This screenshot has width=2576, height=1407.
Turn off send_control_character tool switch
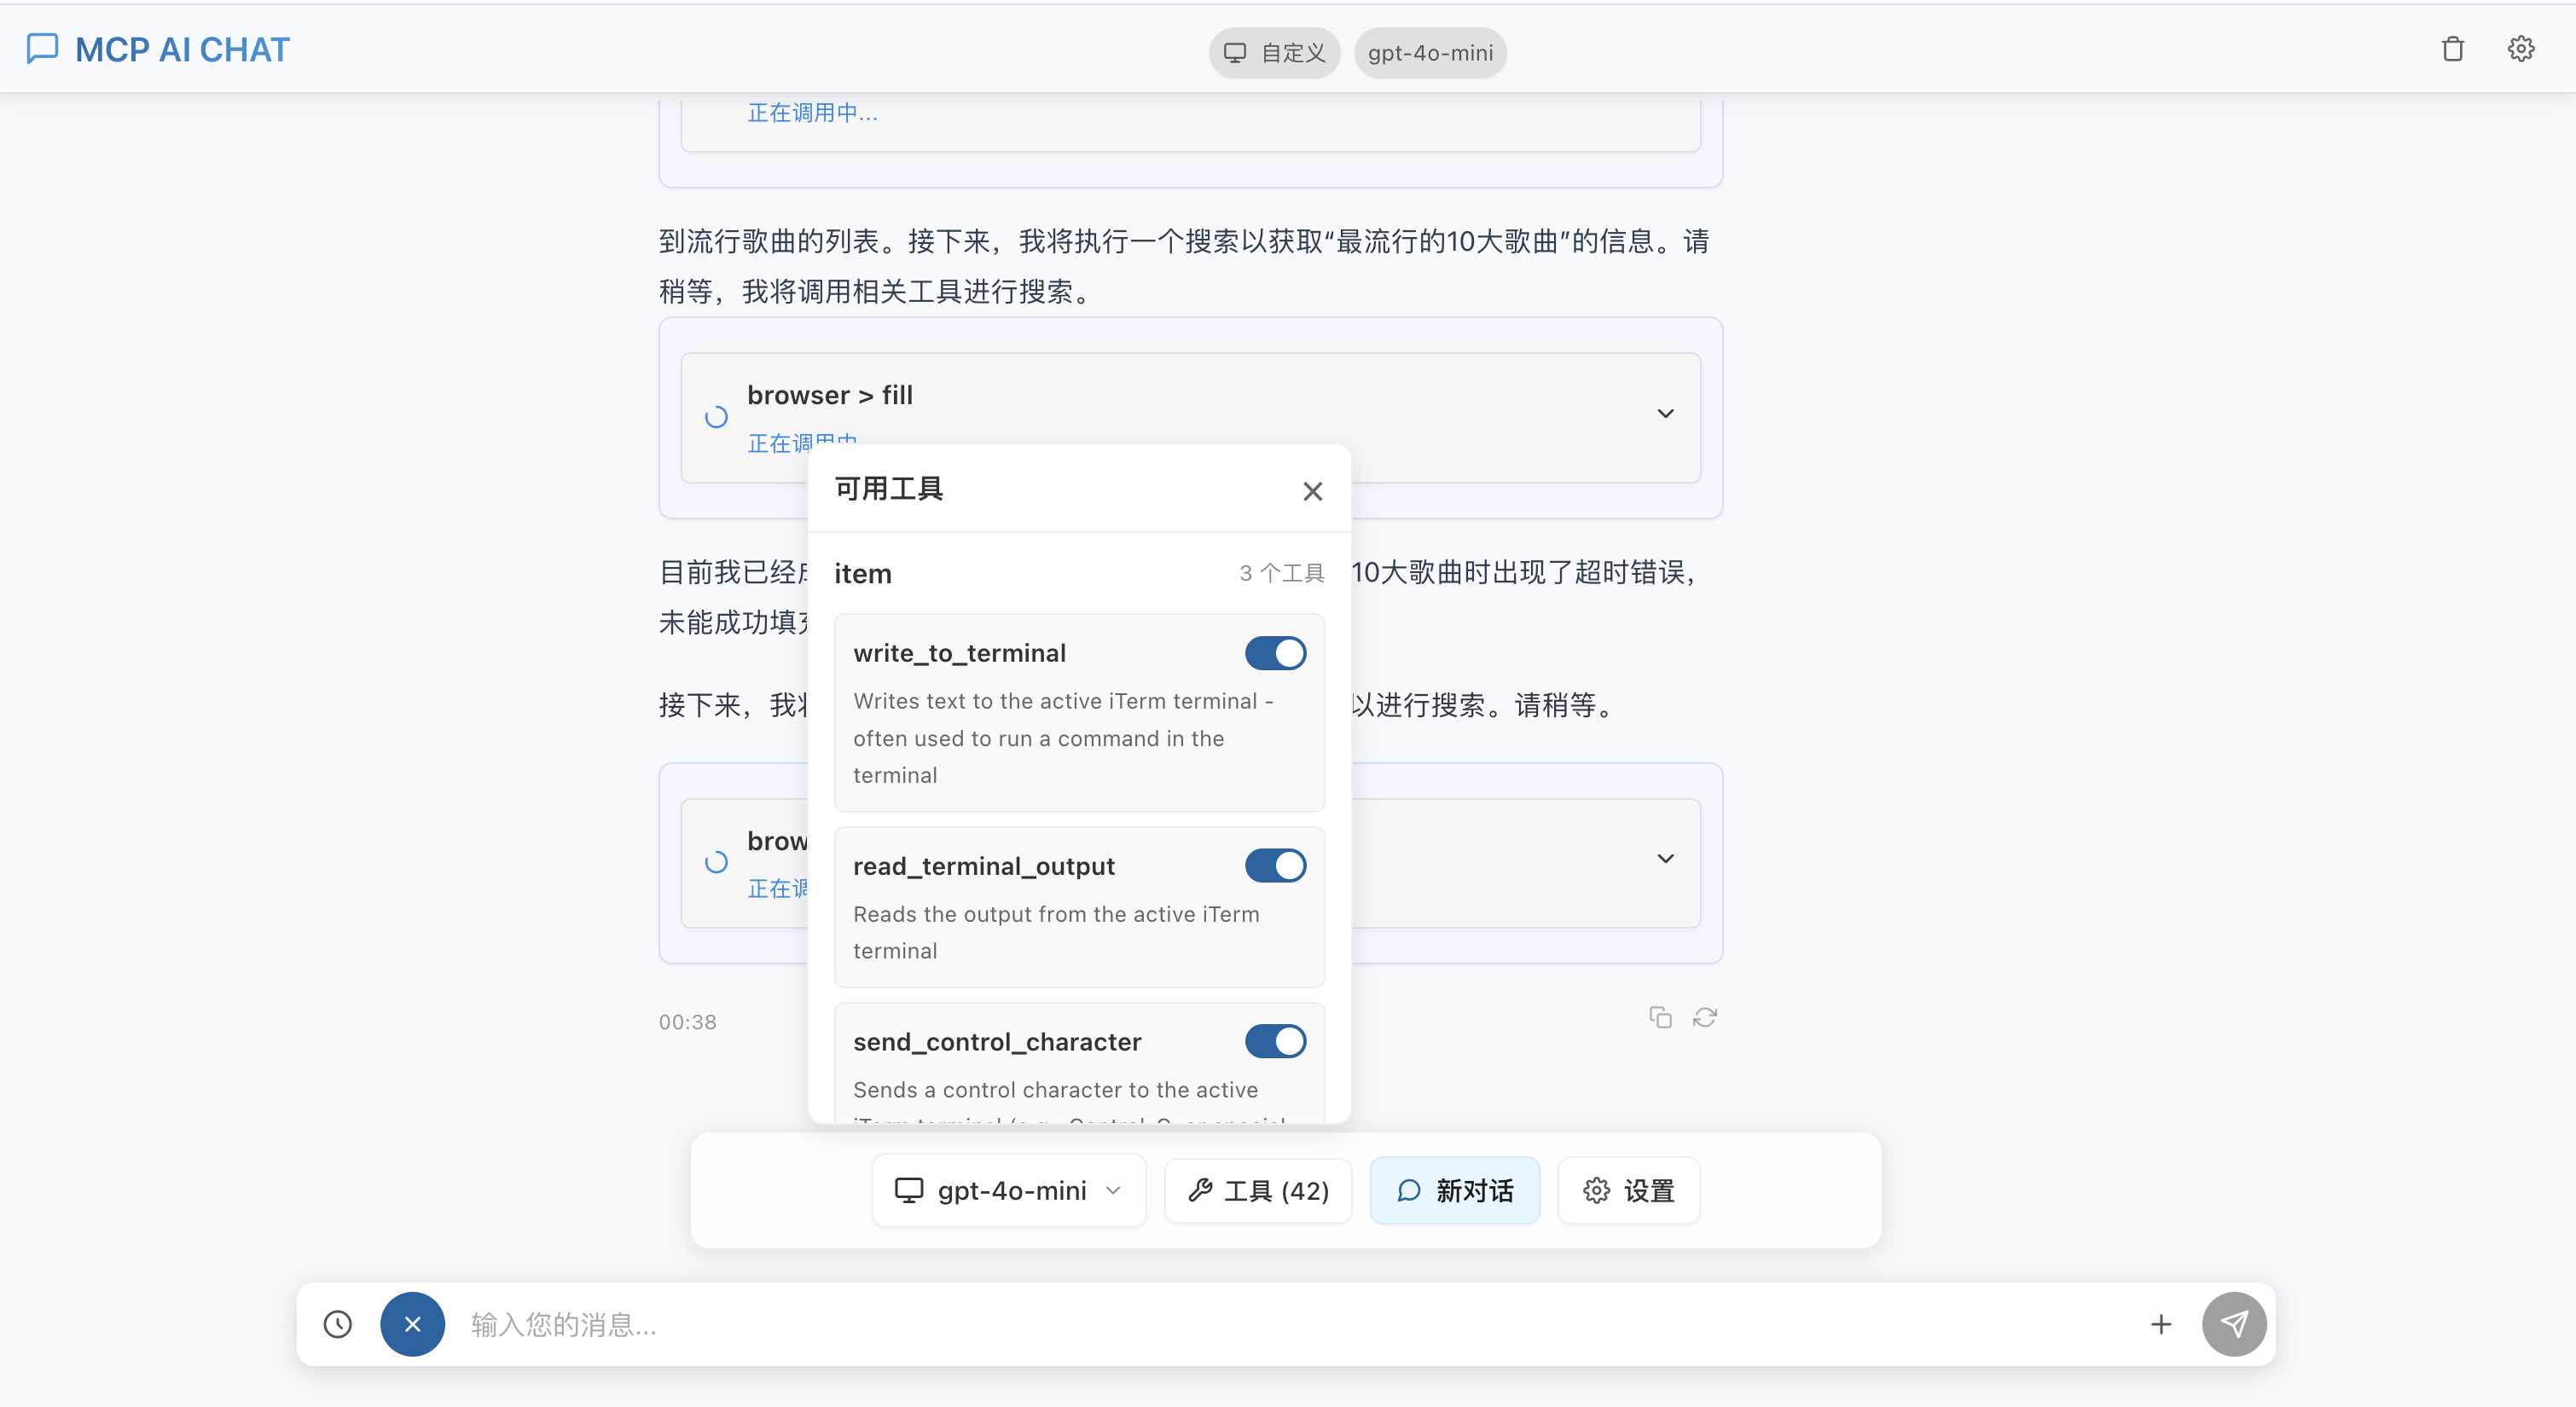tap(1275, 1041)
